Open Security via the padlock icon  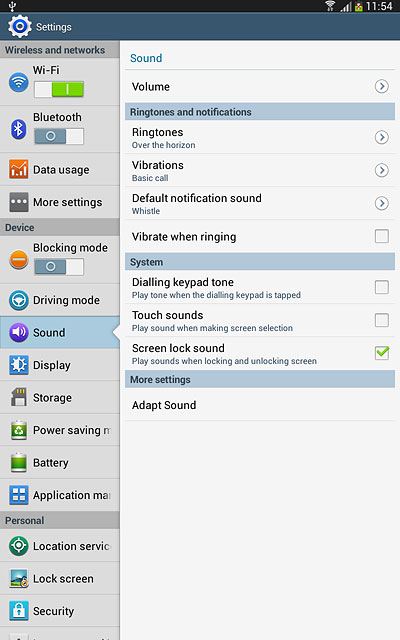[19, 611]
